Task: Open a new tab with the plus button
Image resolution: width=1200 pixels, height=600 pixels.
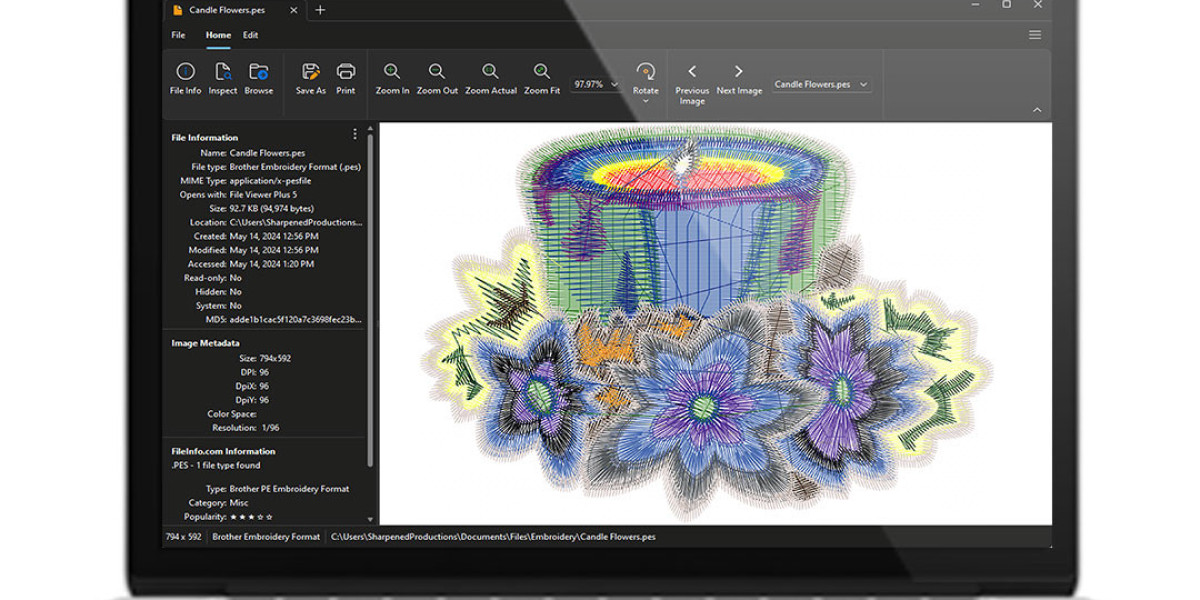Action: pyautogui.click(x=319, y=10)
